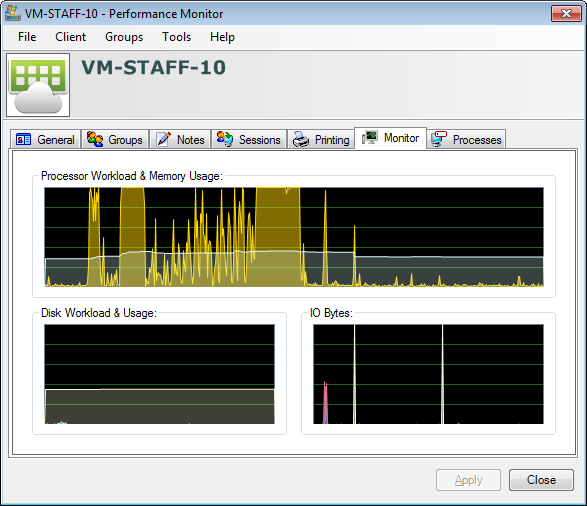Select the Monitor tab
This screenshot has height=506, width=587.
click(390, 138)
